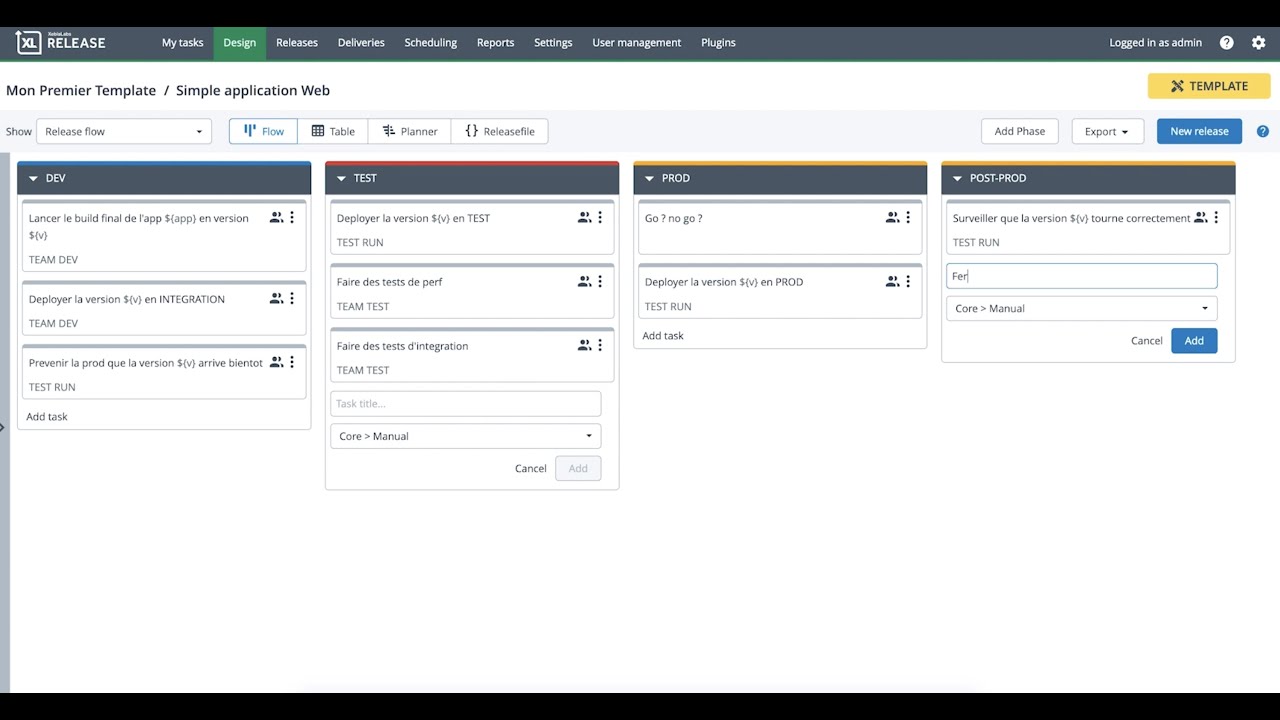Open task type dropdown in POST-PROD phase

point(1082,308)
